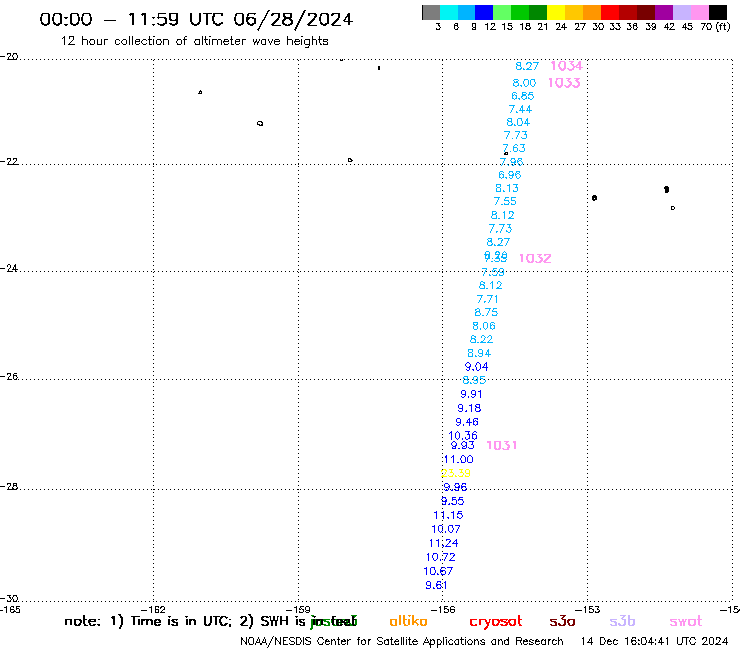Screen dimensions: 740x650
Task: Click the pink '1034' swot value
Action: point(566,66)
